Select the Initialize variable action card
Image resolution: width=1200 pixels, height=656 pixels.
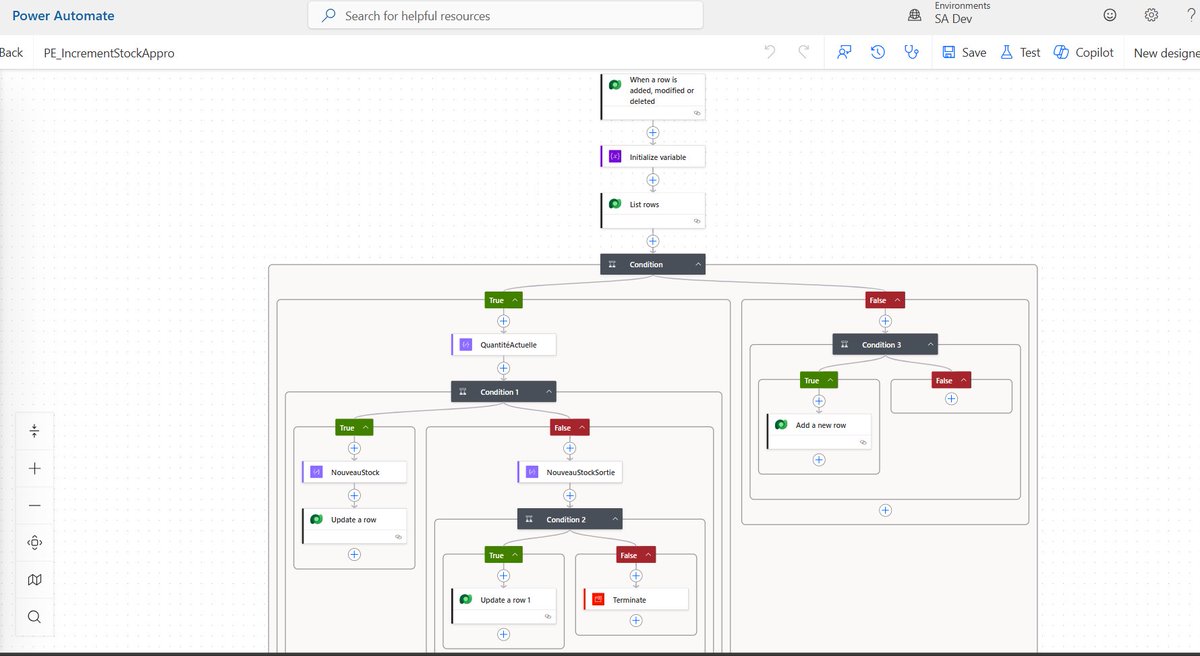(653, 157)
